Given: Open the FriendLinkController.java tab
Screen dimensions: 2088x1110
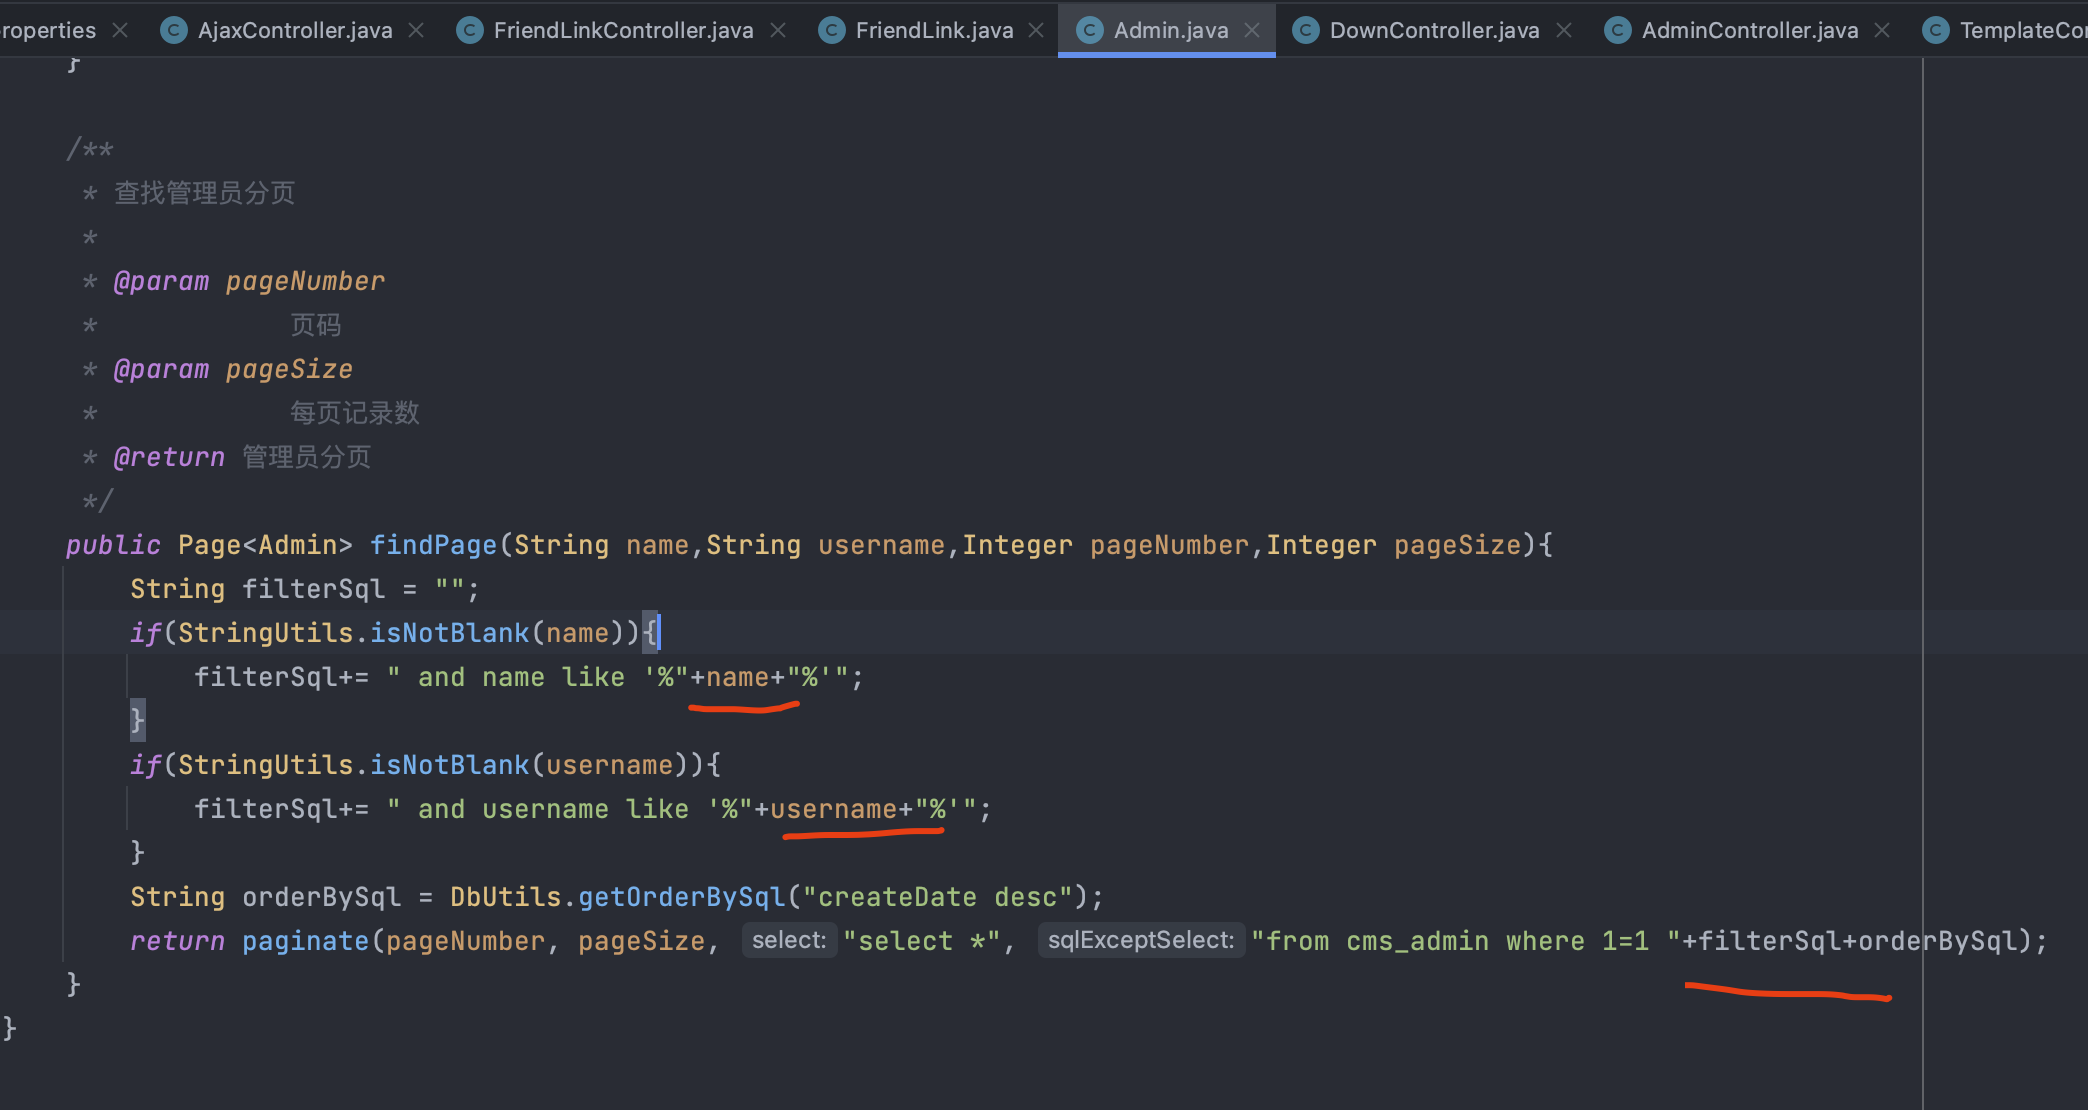Looking at the screenshot, I should [x=622, y=30].
